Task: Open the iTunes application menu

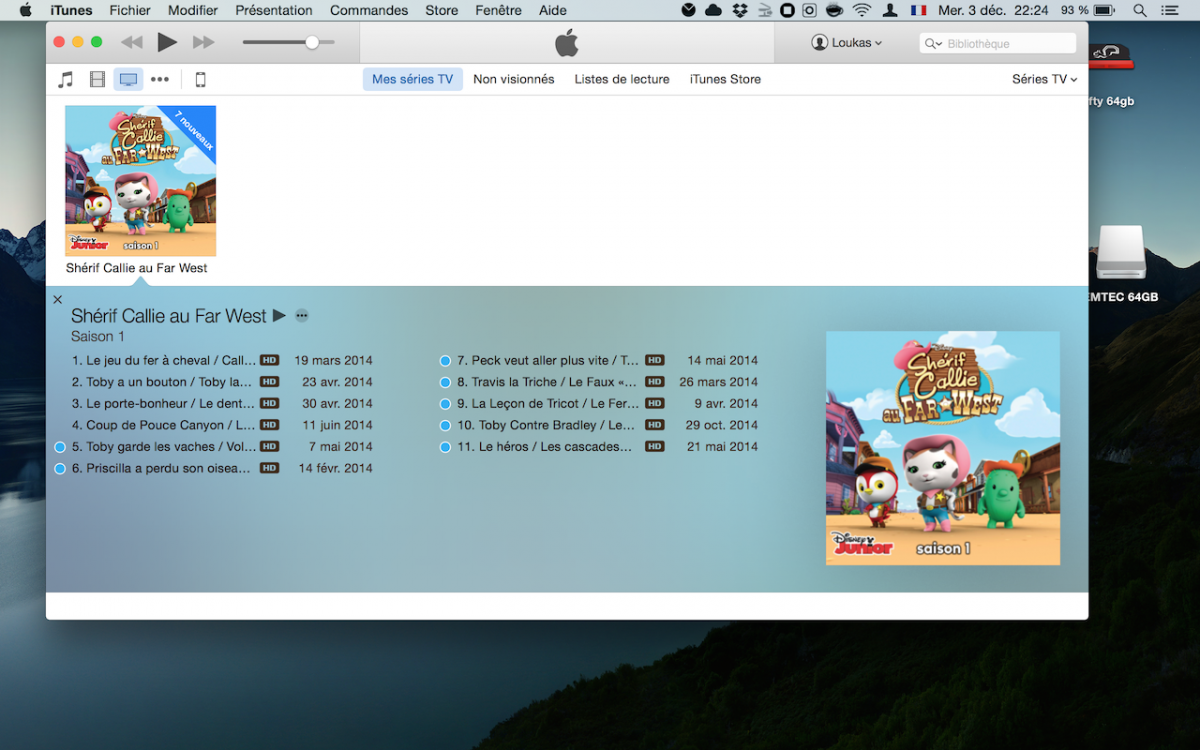Action: point(71,10)
